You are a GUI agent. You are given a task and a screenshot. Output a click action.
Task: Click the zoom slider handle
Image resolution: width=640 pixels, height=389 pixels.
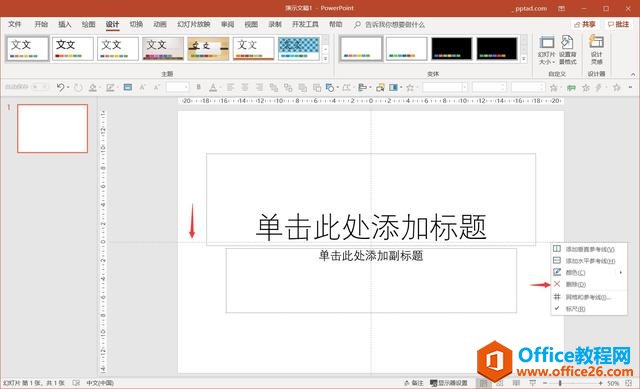click(560, 383)
